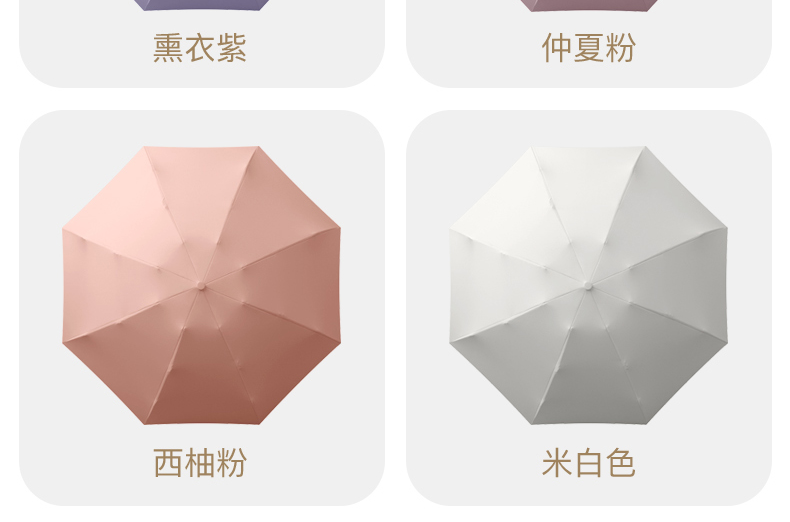Click the 仲夏粉 color label
The width and height of the screenshot is (790, 522).
pyautogui.click(x=588, y=48)
